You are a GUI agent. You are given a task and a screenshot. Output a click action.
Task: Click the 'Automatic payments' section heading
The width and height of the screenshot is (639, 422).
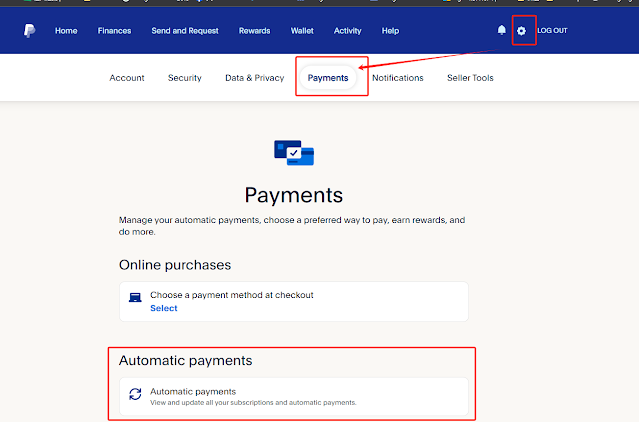185,361
